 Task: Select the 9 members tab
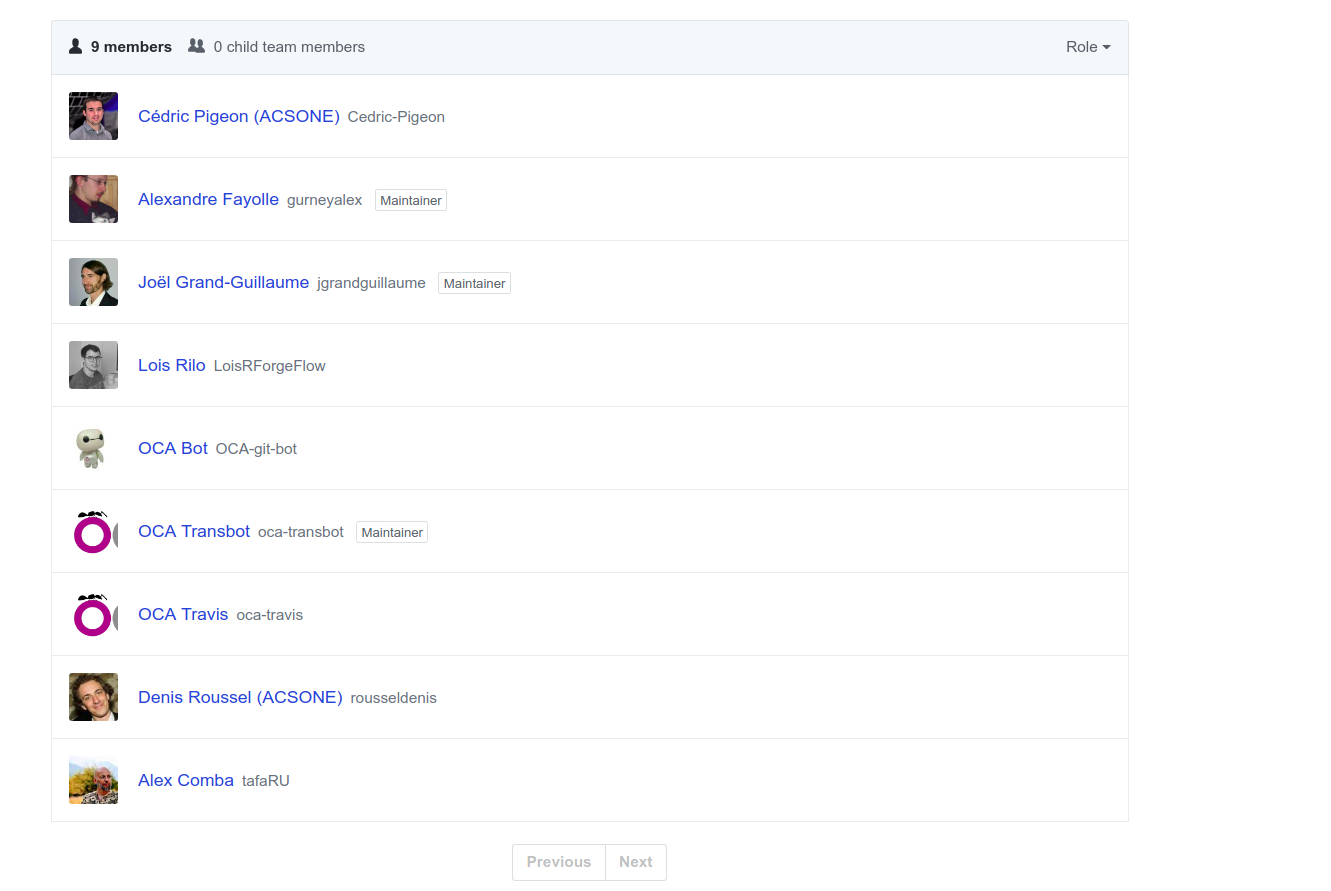click(120, 47)
